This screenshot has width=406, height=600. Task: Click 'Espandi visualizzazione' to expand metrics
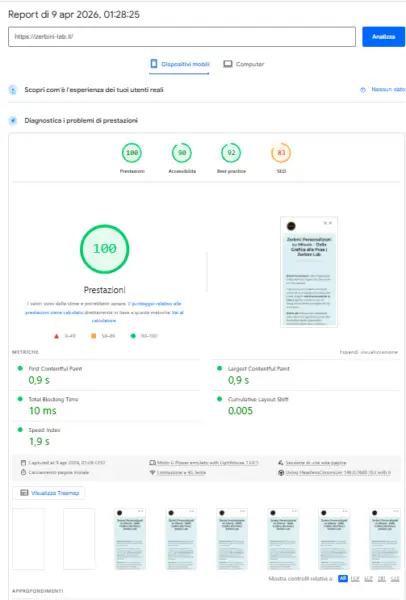(x=368, y=352)
